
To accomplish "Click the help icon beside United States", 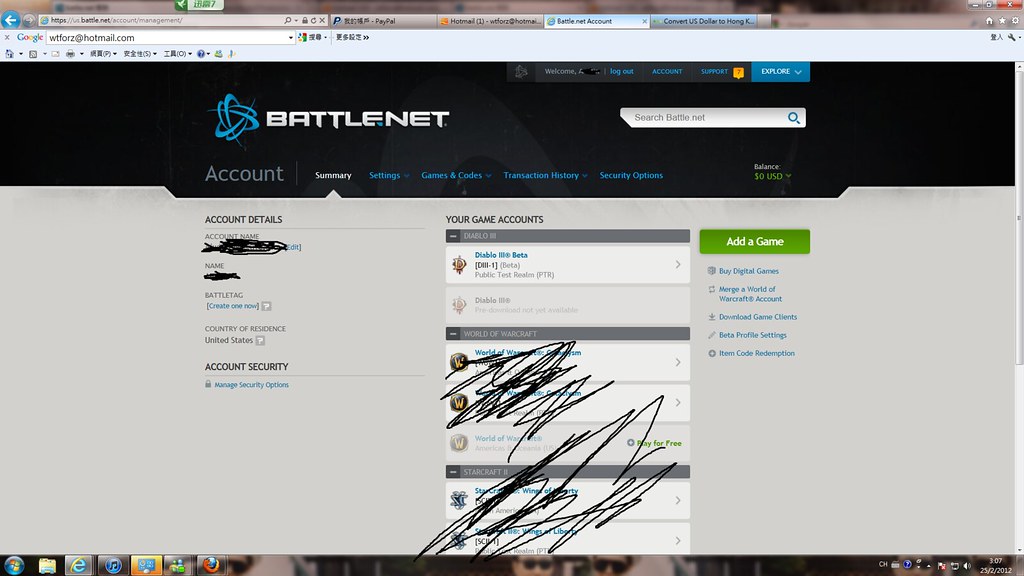I will tap(260, 340).
